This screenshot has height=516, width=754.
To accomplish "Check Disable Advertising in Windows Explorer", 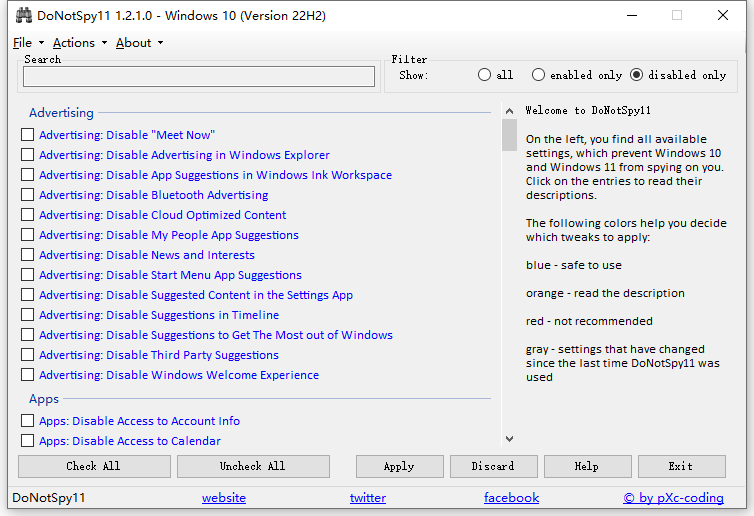I will pyautogui.click(x=27, y=155).
